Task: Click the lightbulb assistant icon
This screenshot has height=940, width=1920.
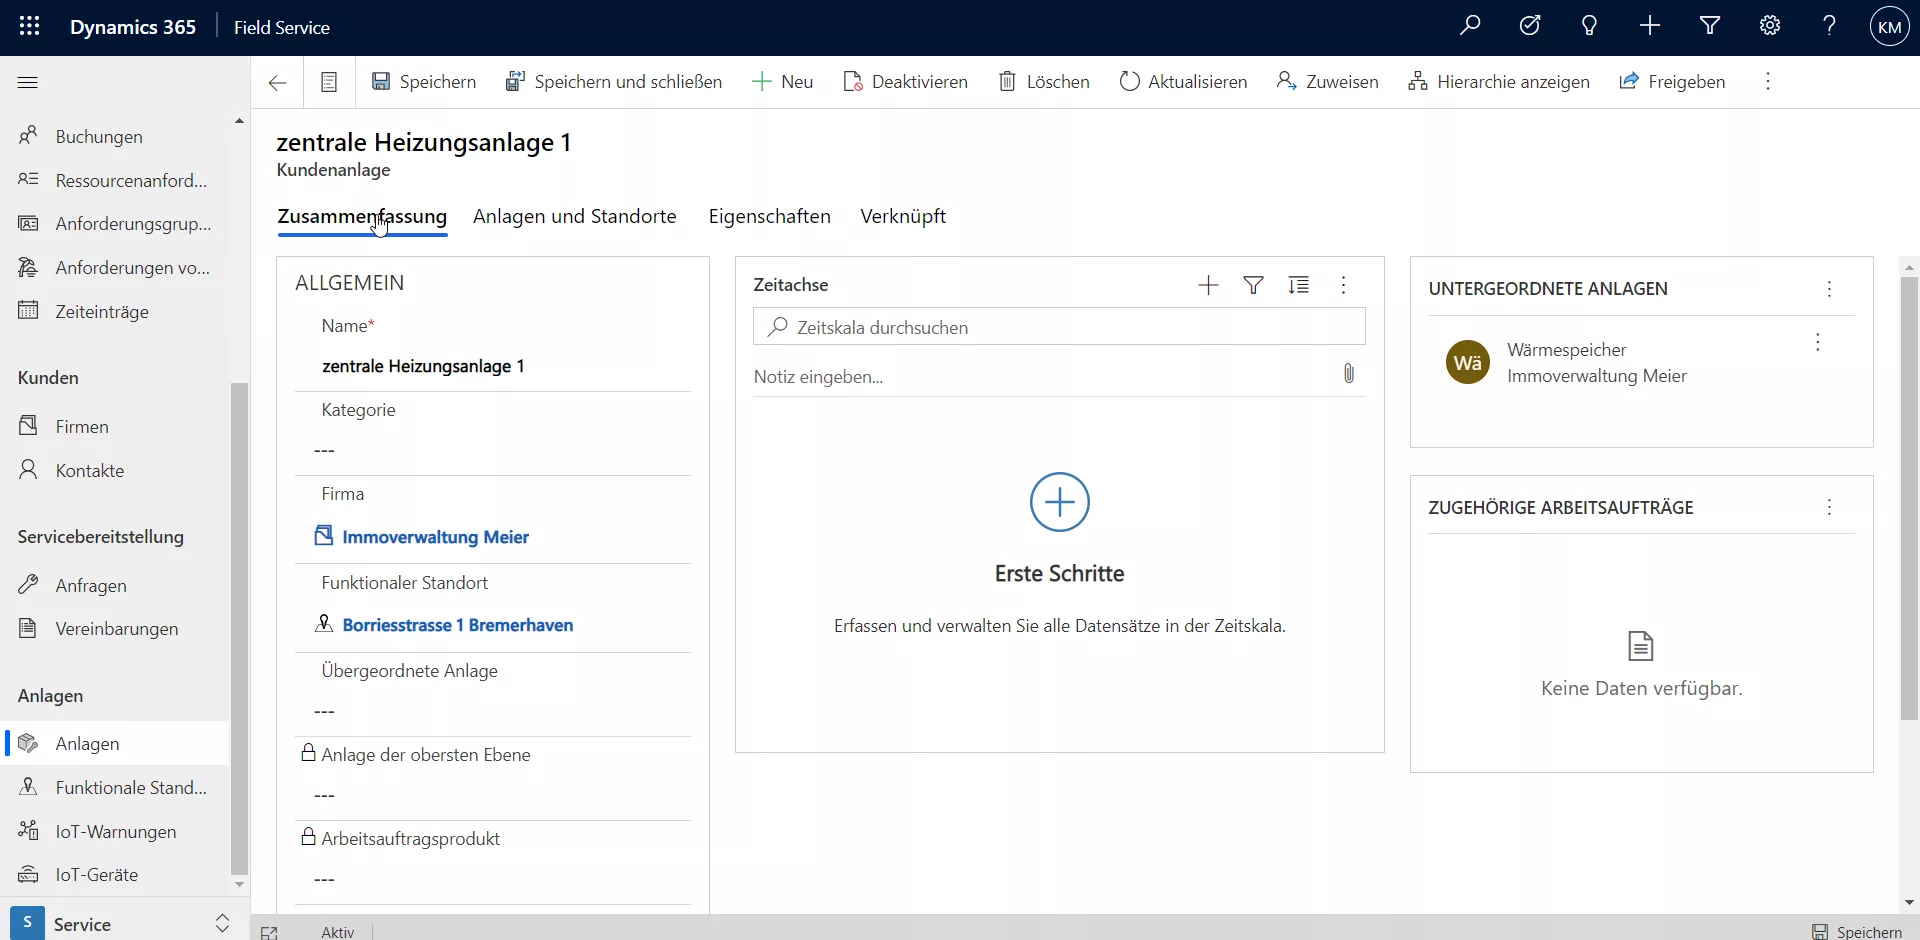Action: pos(1589,27)
